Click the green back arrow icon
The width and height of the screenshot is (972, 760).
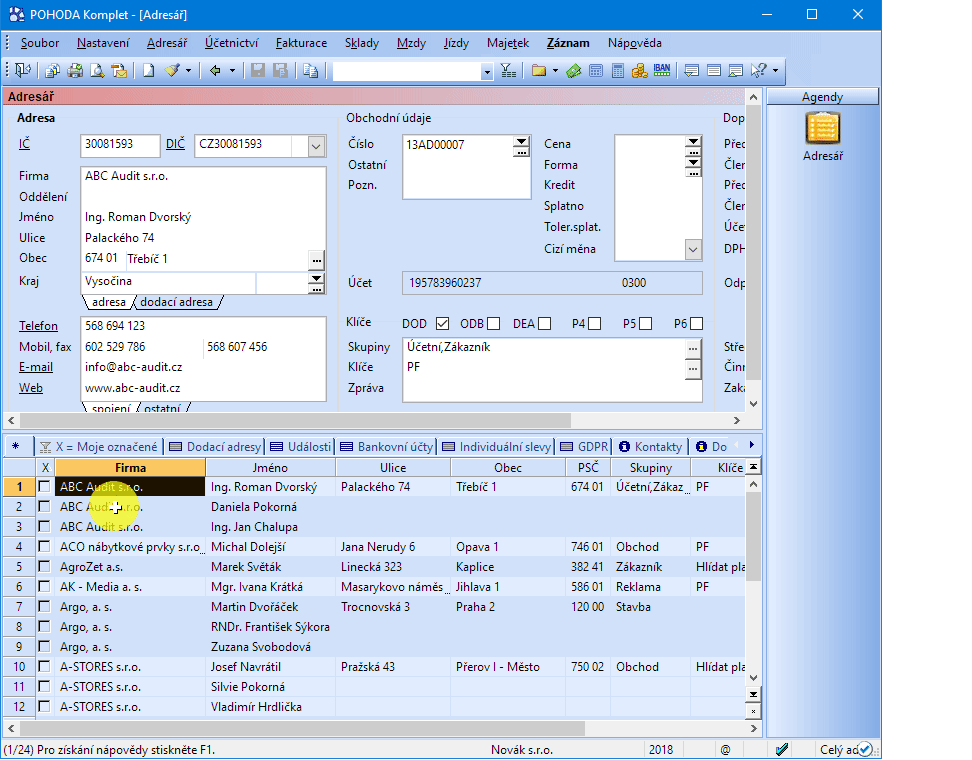pos(215,71)
